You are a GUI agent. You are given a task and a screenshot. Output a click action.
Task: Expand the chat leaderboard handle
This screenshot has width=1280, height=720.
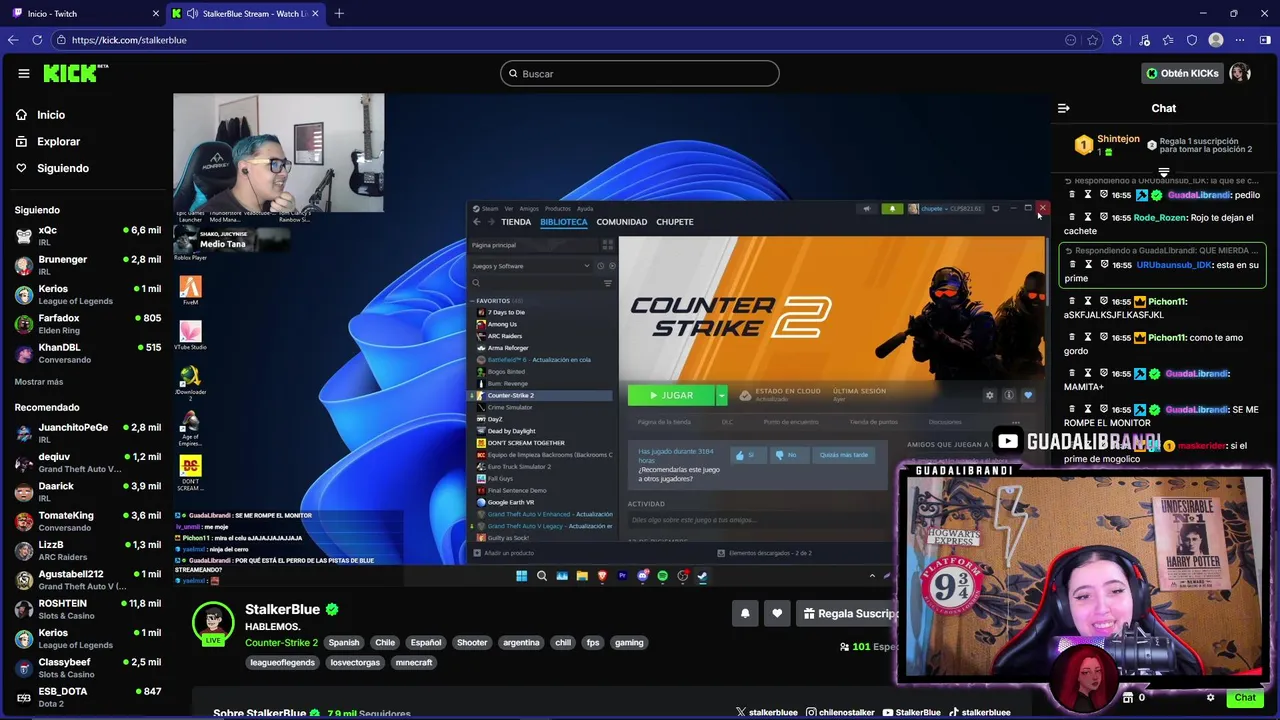1164,173
